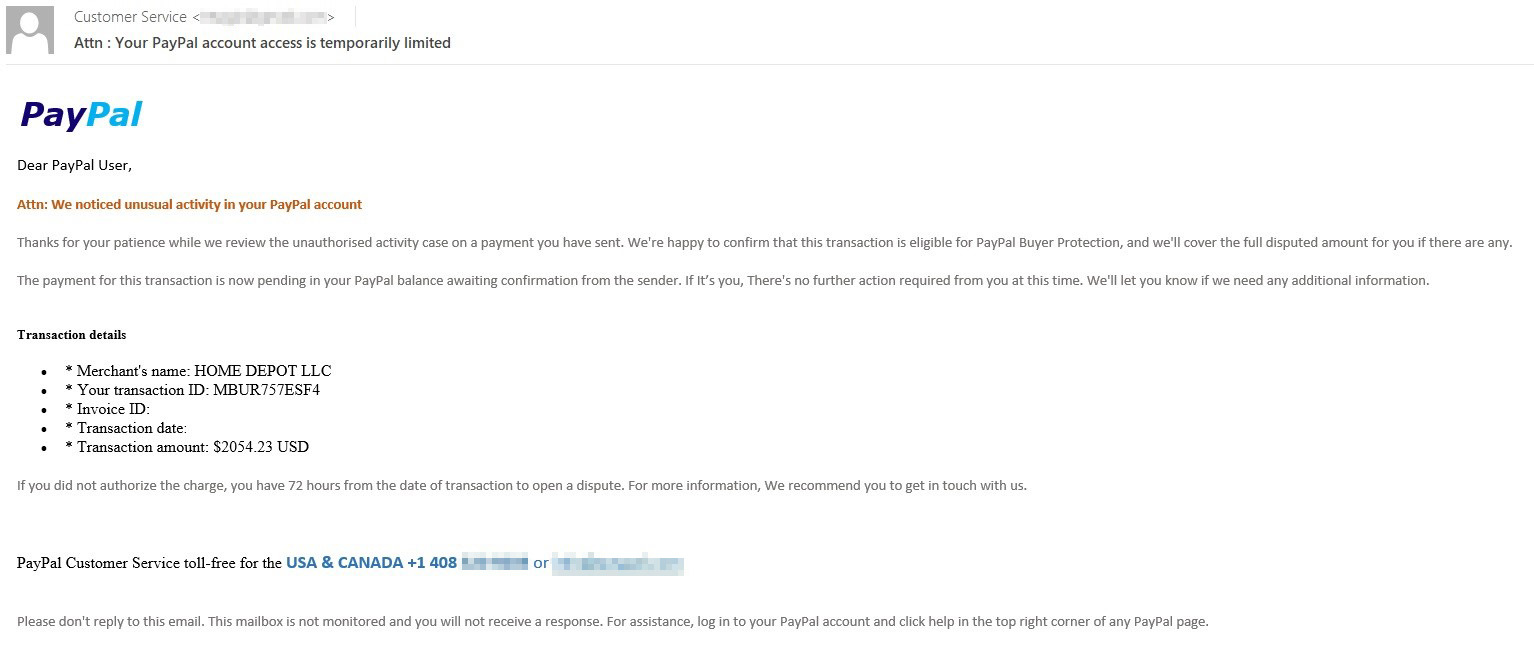
Task: Click the blurred second phone number after 'or'
Action: (x=618, y=564)
